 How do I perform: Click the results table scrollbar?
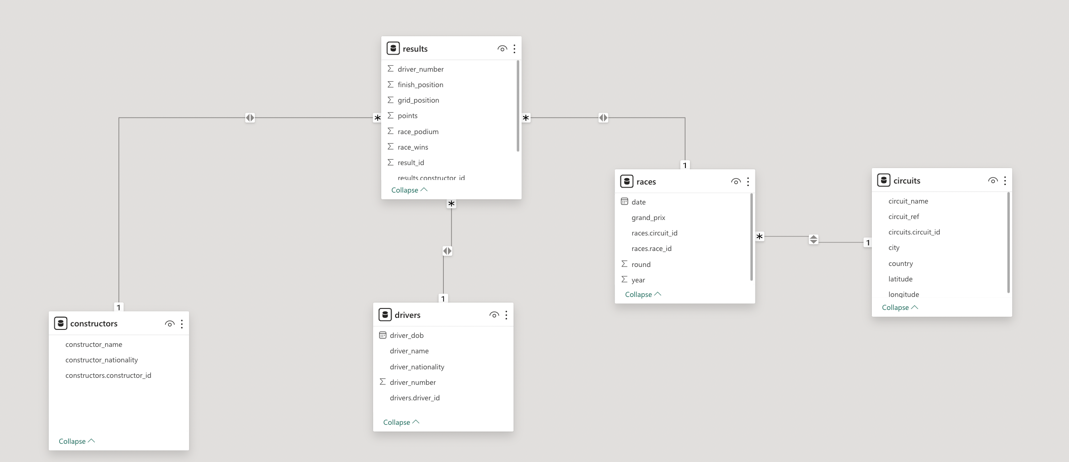pos(518,106)
